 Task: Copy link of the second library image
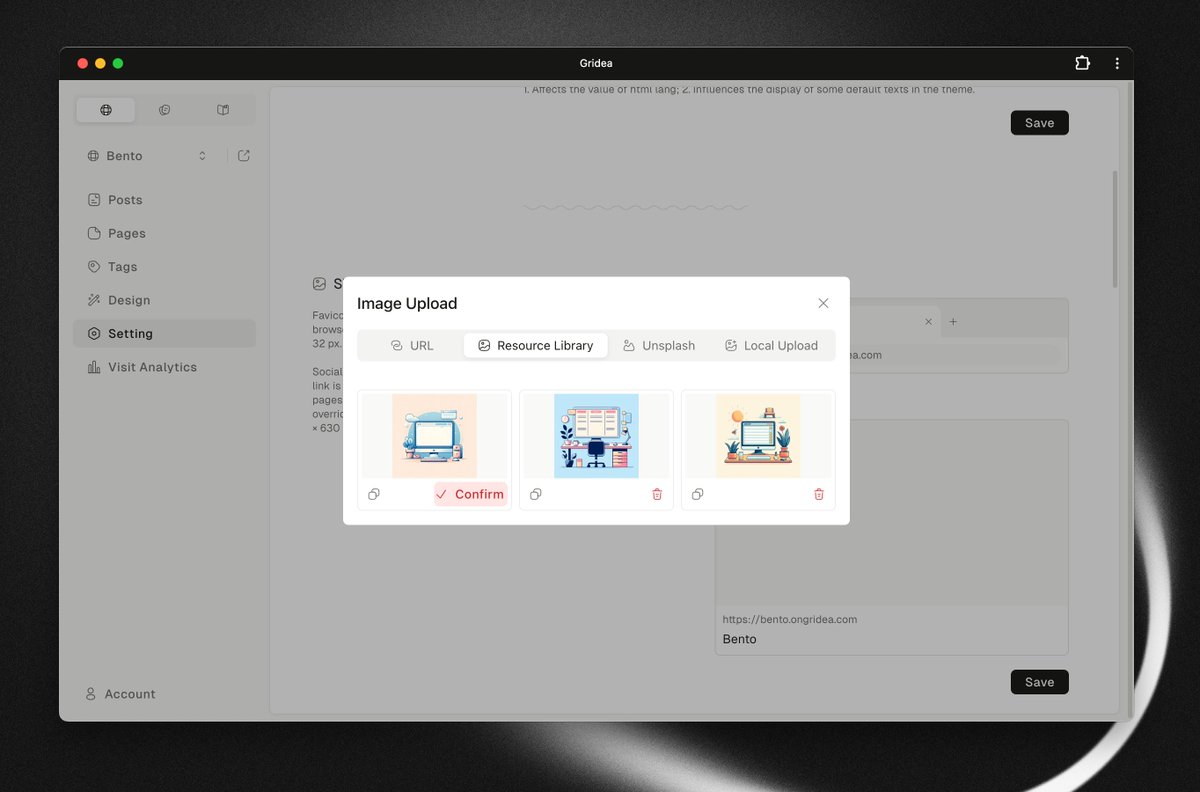(x=536, y=494)
